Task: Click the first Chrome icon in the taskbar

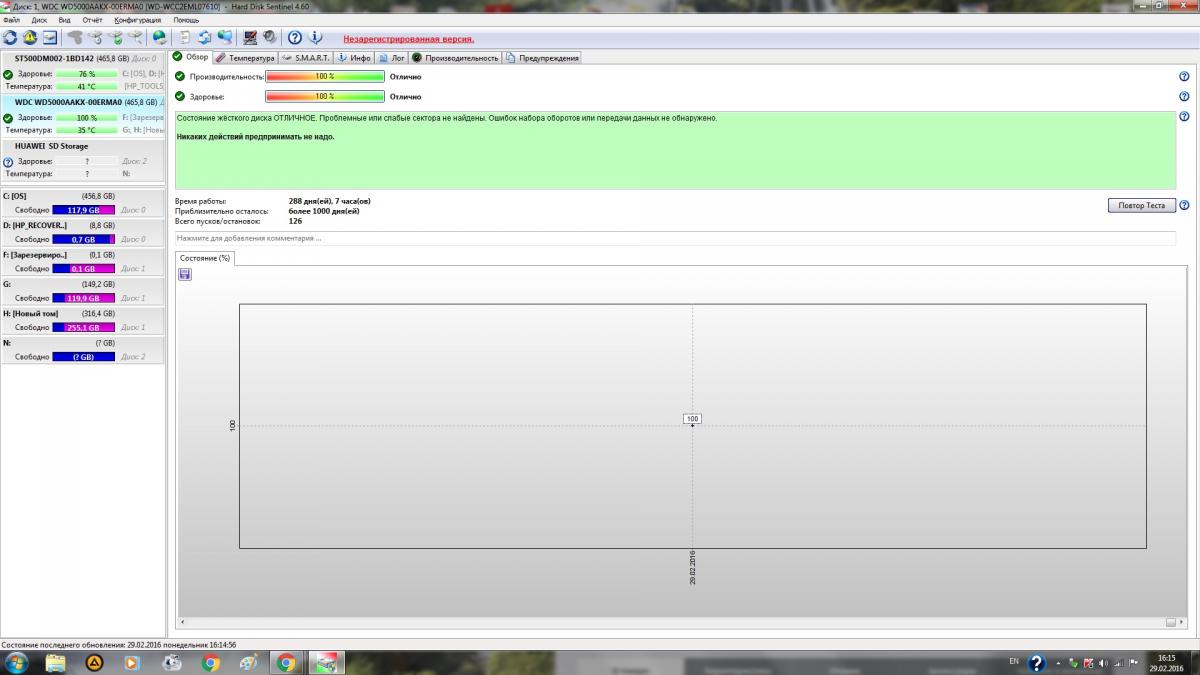Action: 210,662
